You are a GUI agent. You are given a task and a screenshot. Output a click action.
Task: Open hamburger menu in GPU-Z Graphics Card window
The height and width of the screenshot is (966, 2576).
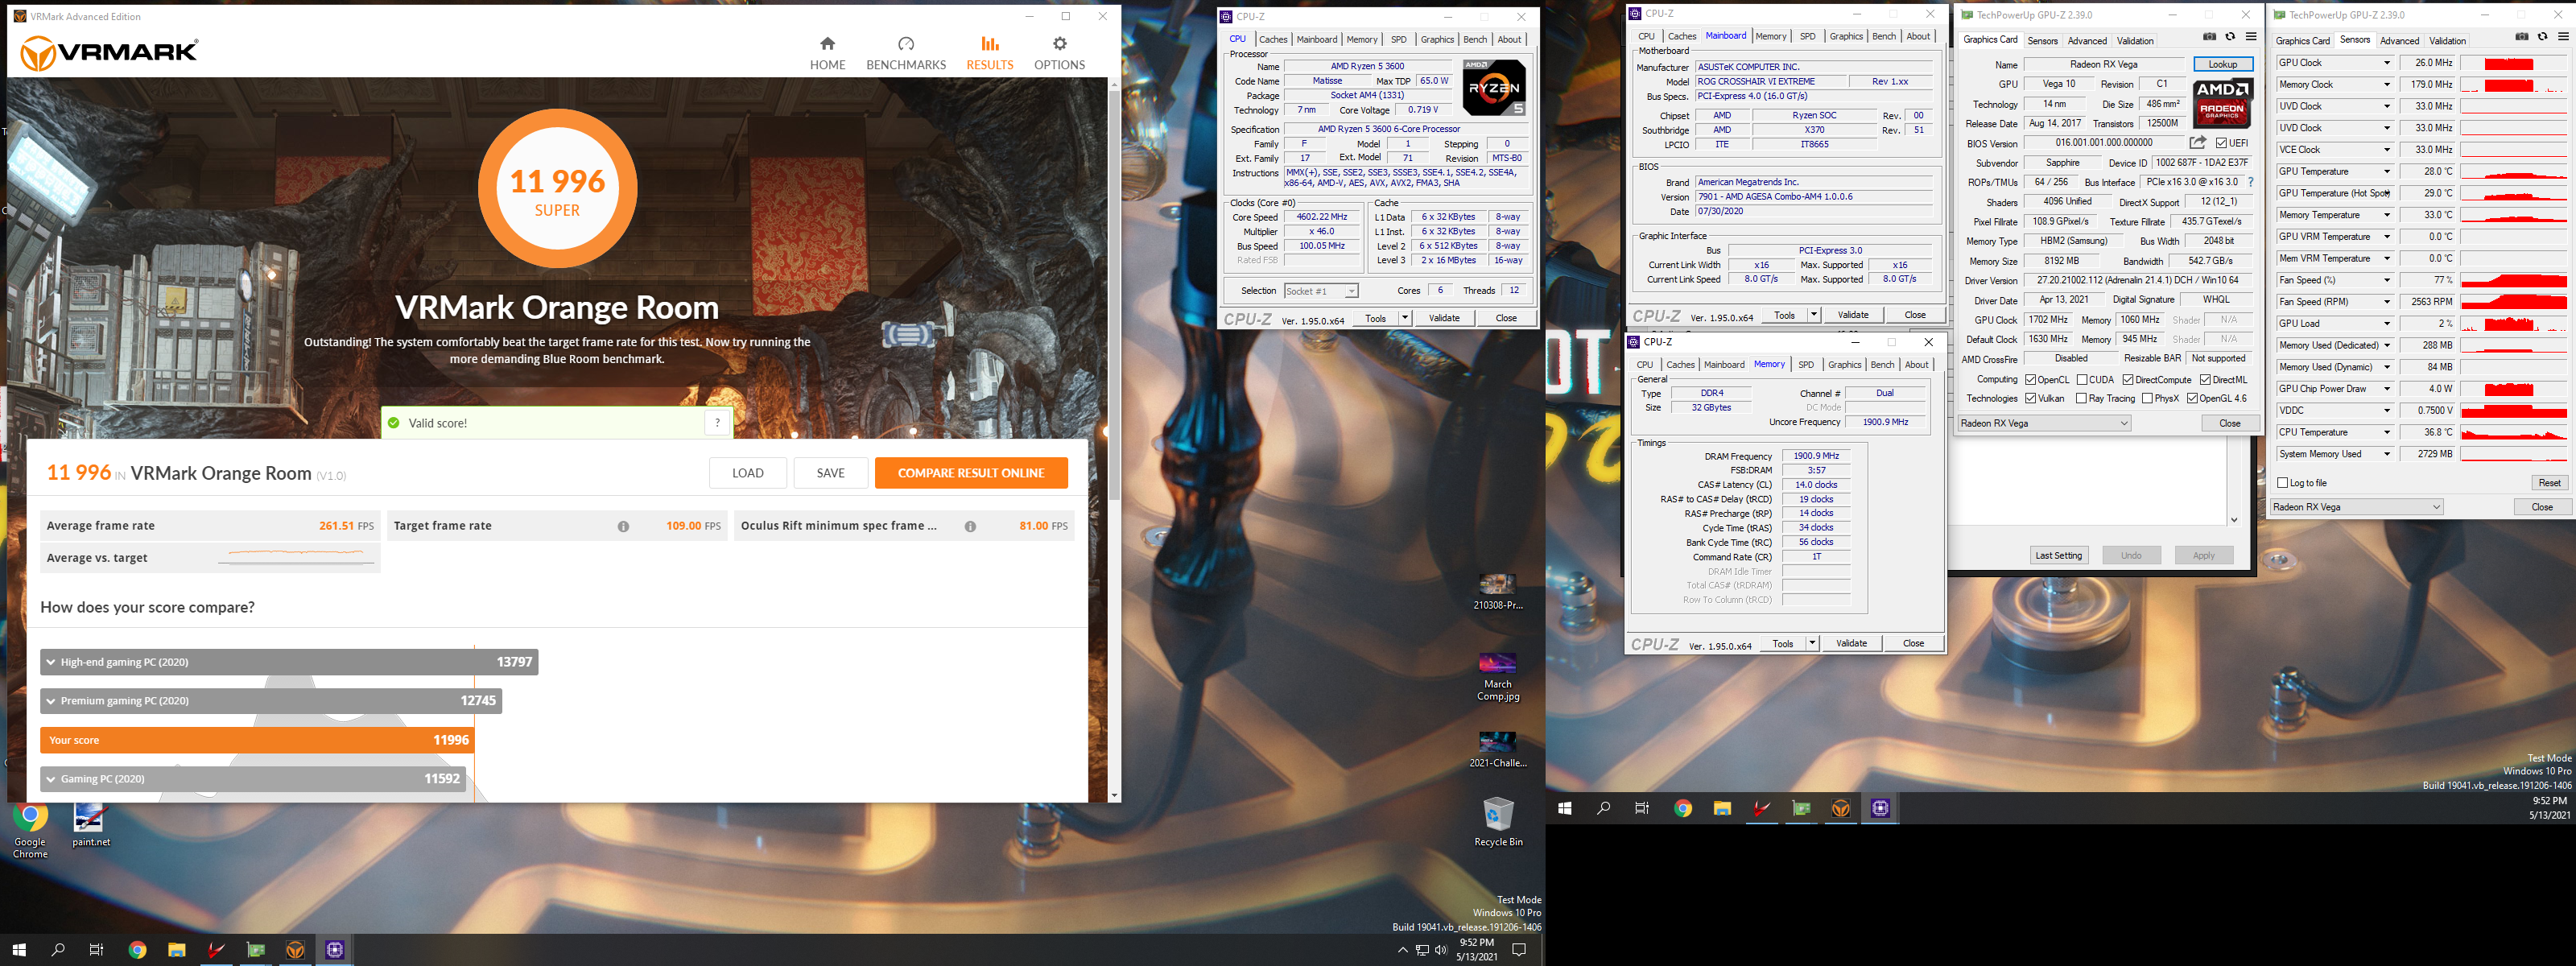(2251, 37)
